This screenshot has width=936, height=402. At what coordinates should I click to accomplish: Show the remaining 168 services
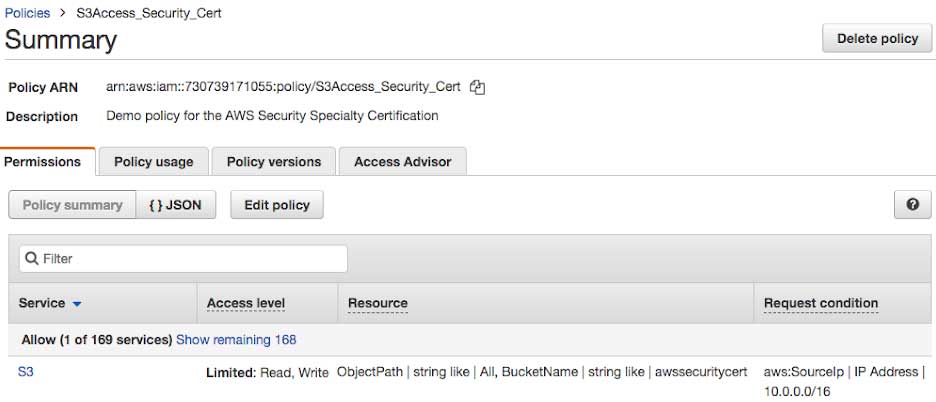pyautogui.click(x=236, y=340)
